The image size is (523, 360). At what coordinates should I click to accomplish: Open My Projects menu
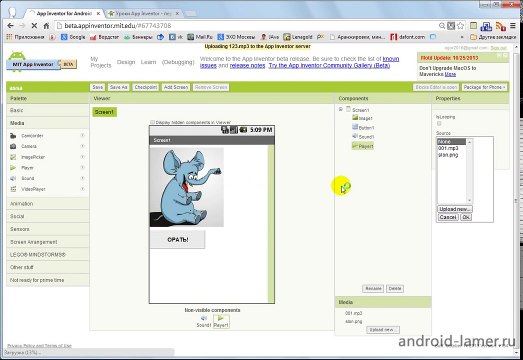pos(100,62)
